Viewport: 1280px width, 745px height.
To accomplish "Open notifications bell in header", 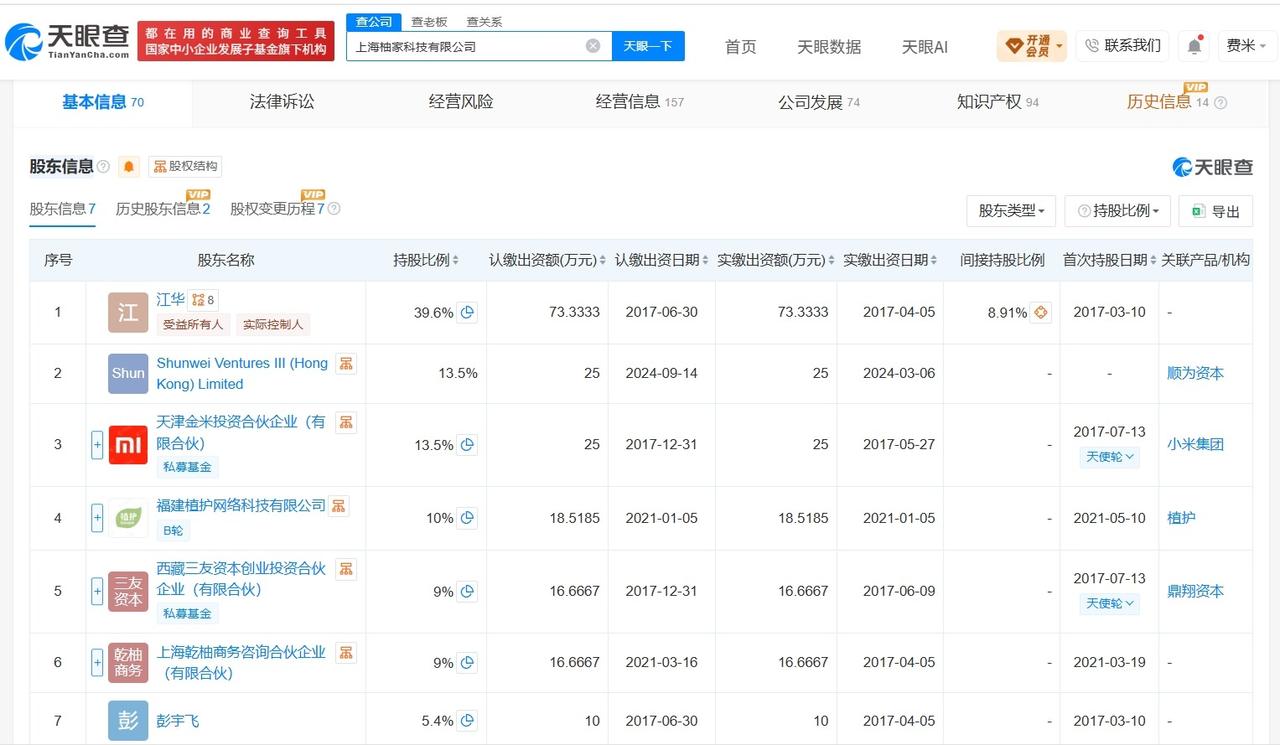I will pos(1194,46).
